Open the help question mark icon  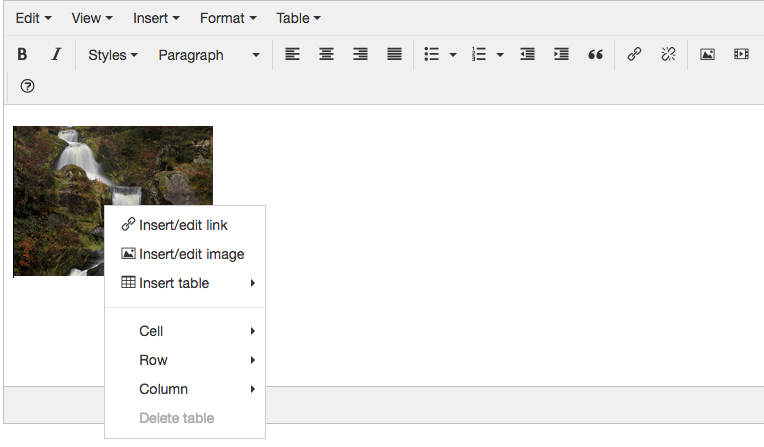coord(27,87)
